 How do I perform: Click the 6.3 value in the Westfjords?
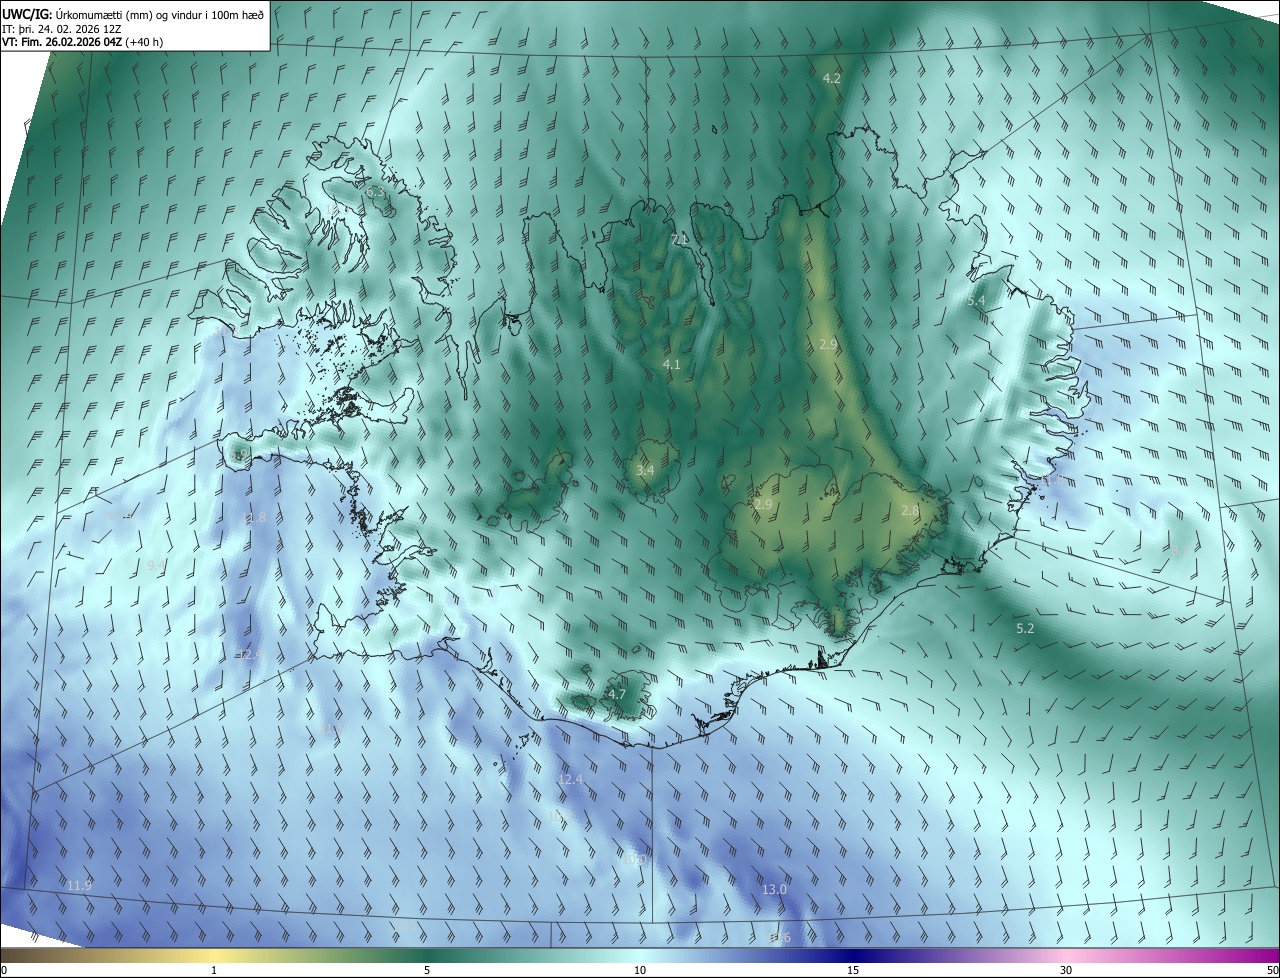[x=375, y=191]
